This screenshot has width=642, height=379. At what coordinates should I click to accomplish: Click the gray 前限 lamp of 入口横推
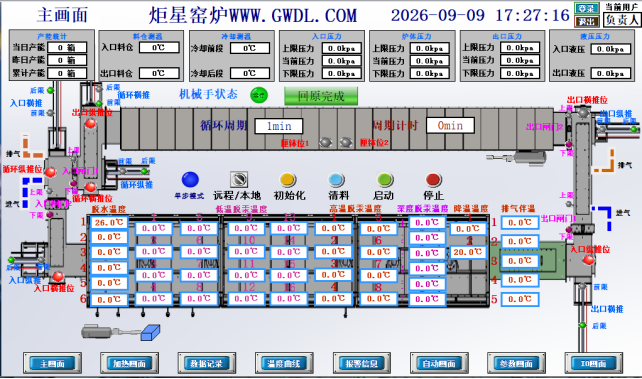(x=50, y=113)
